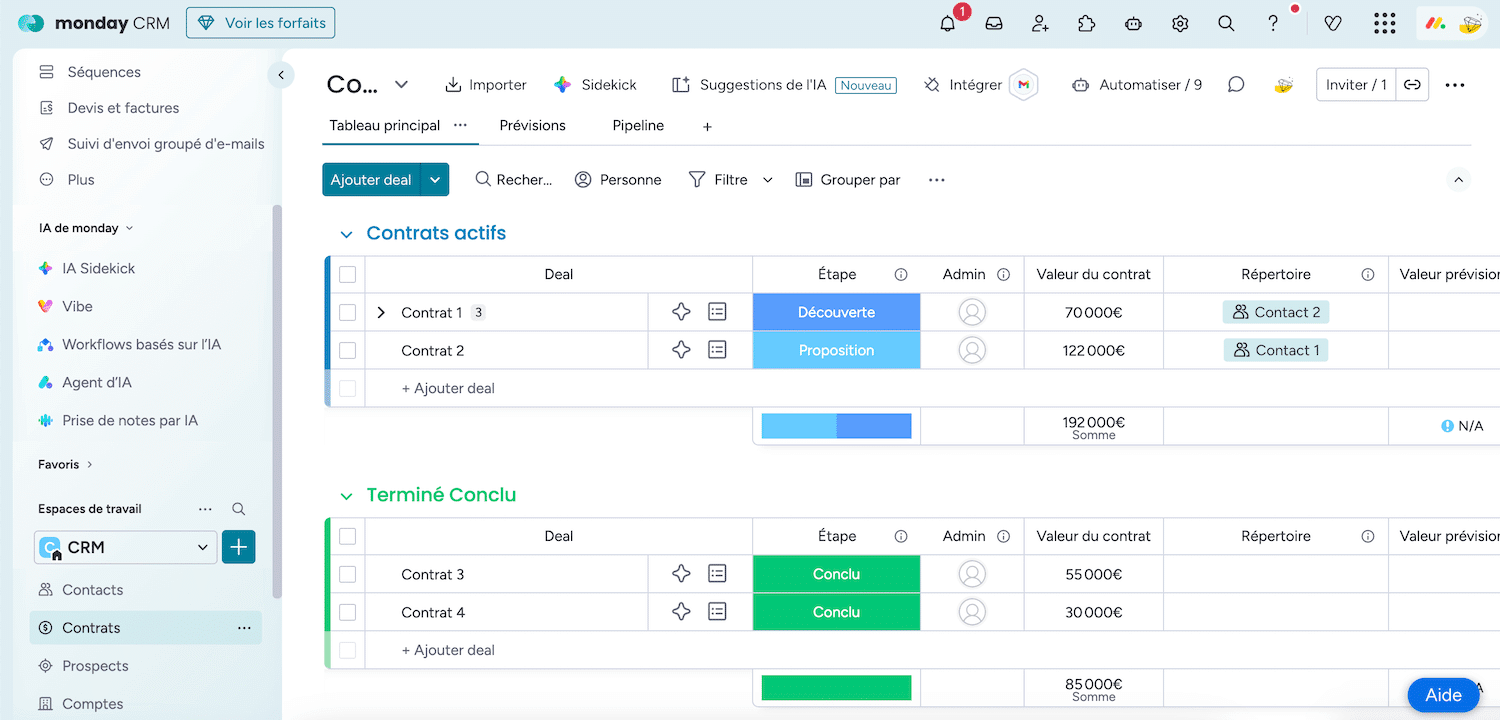Screen dimensions: 1500x720
Task: Check the box for Contrat 1
Action: point(347,312)
